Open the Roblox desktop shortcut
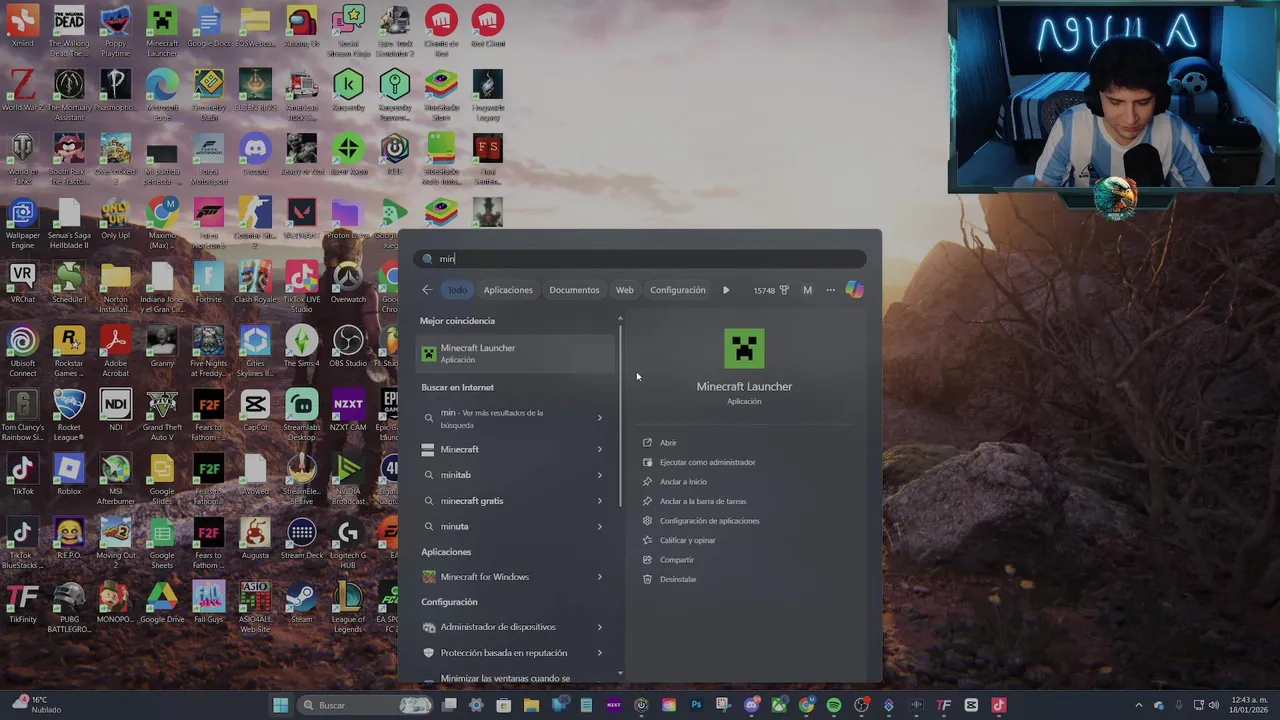This screenshot has width=1280, height=720. click(x=69, y=475)
